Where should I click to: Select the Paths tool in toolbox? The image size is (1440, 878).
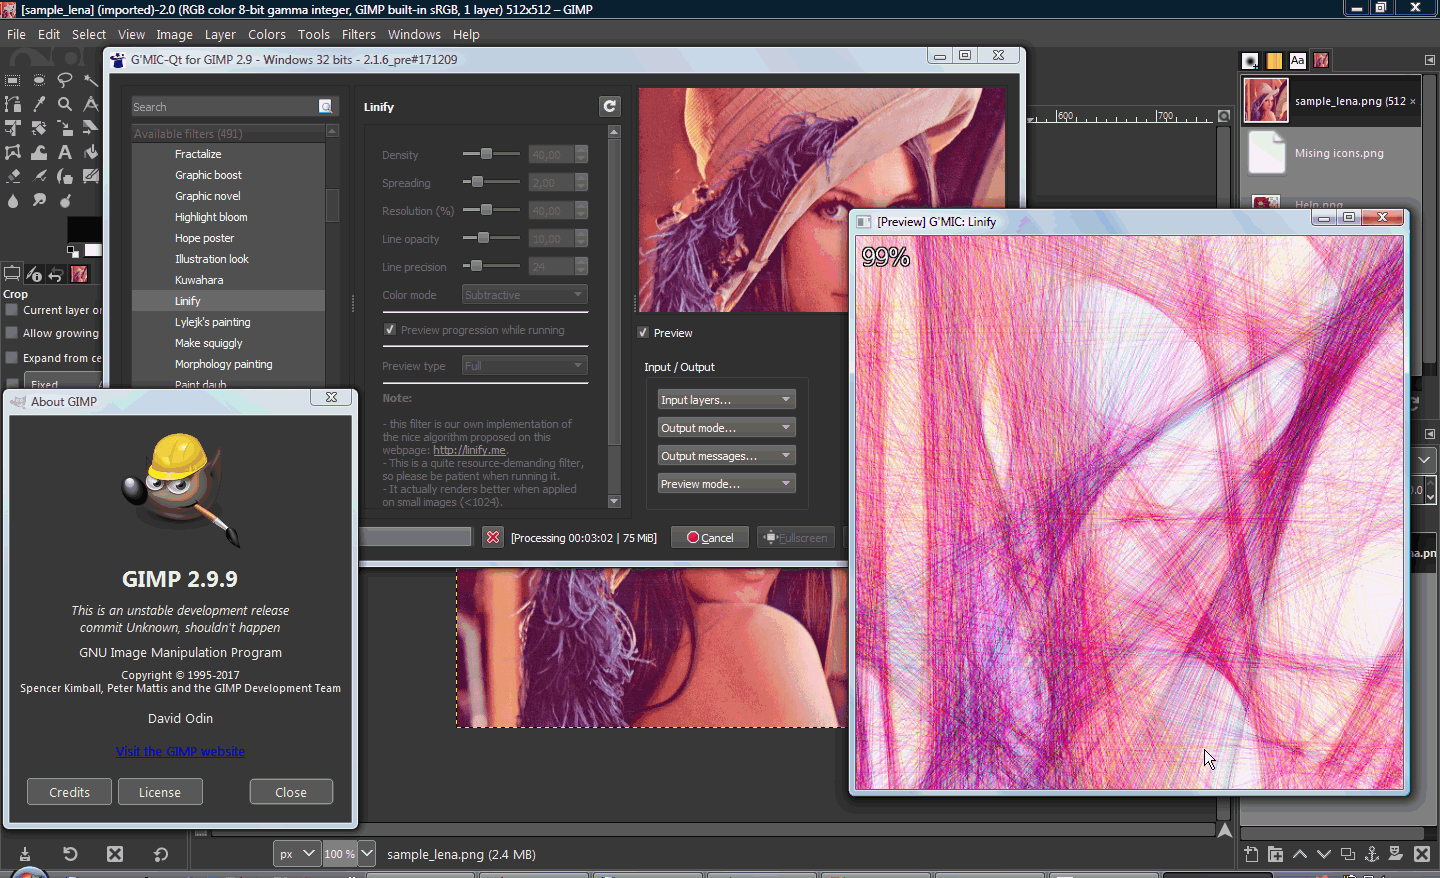[13, 104]
